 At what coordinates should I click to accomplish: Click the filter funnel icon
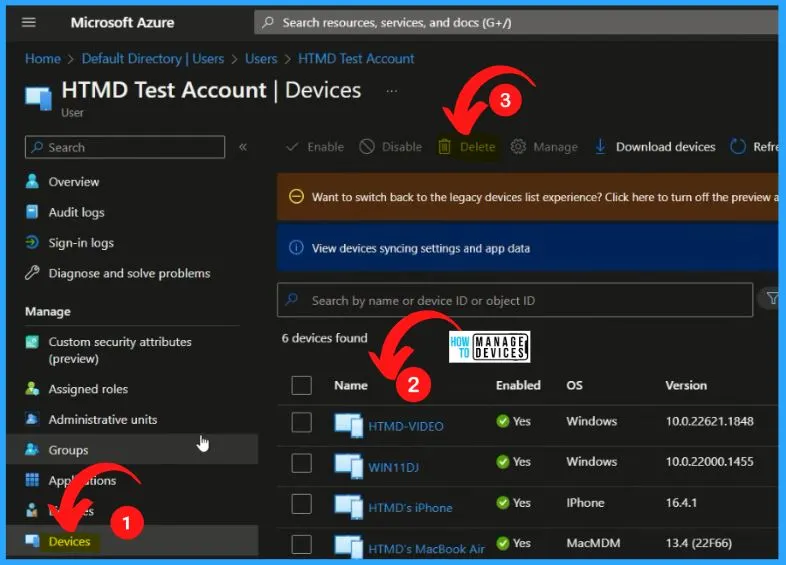pos(772,299)
